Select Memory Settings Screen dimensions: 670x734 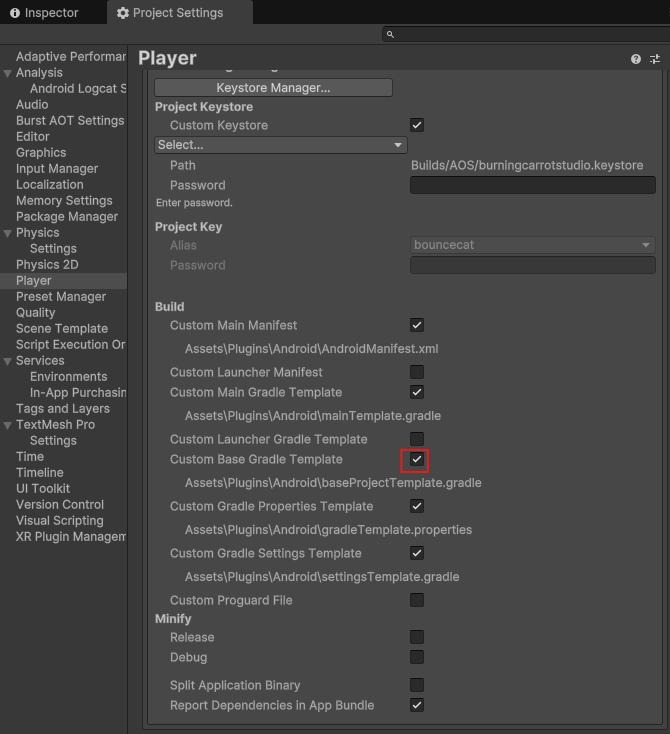63,200
